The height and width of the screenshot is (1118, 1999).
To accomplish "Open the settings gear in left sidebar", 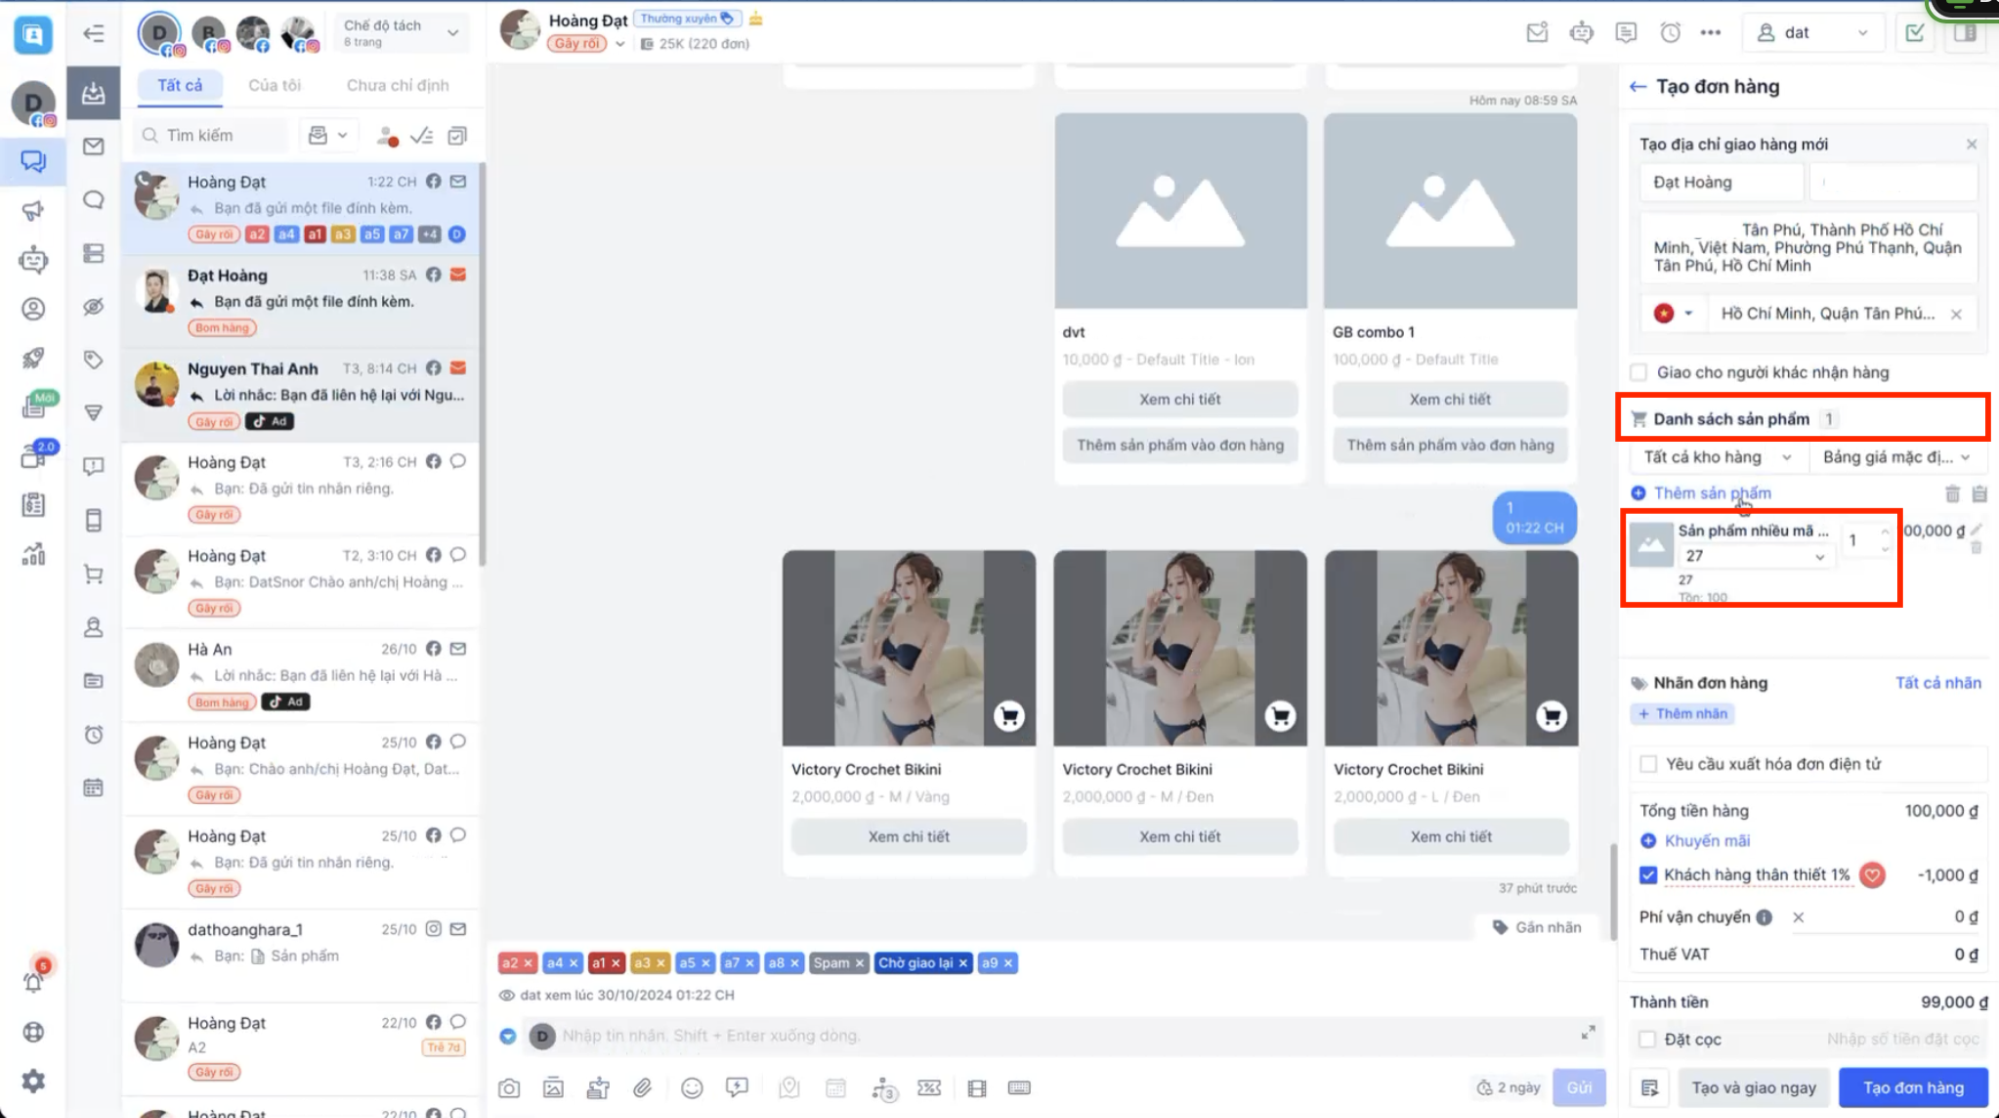I will 33,1081.
